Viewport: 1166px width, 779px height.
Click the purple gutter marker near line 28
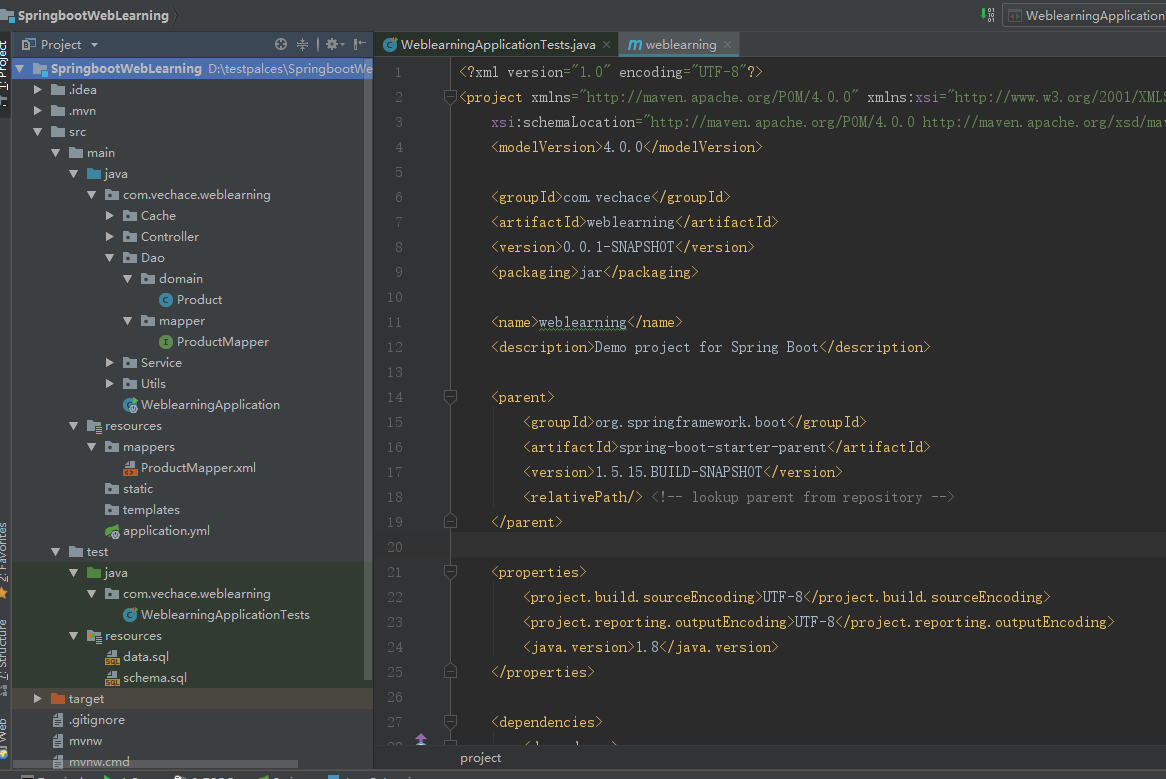click(x=421, y=739)
